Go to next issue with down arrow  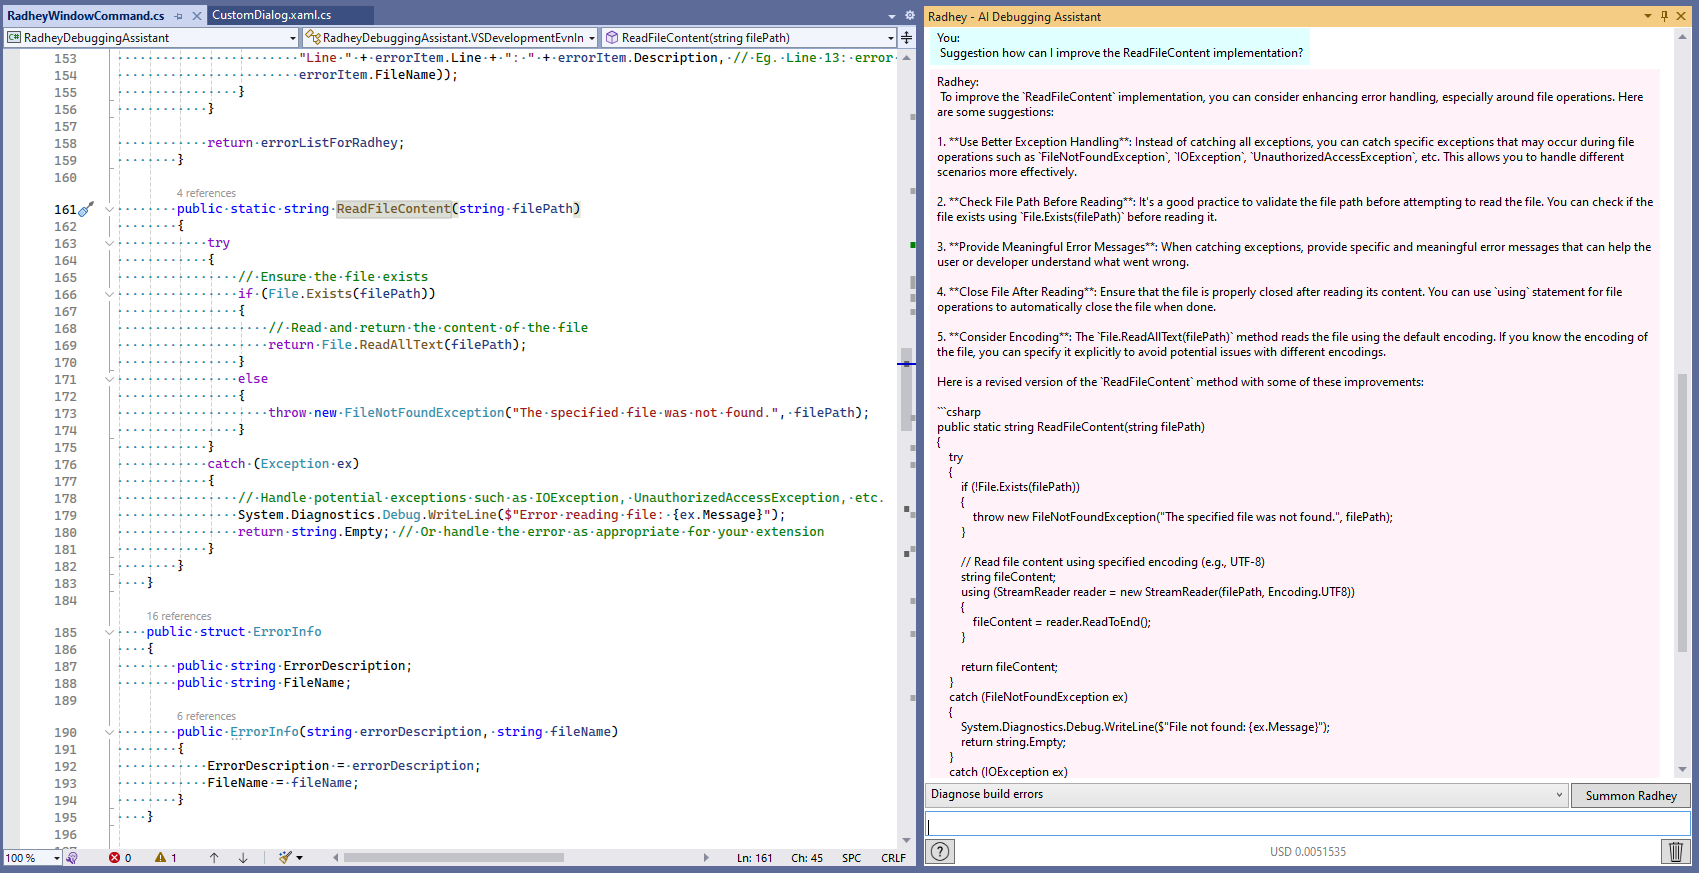point(243,858)
